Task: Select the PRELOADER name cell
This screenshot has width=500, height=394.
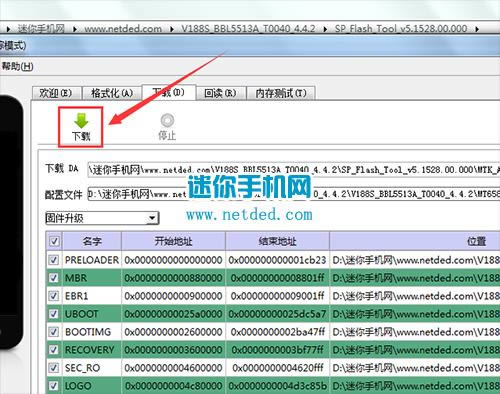Action: pos(92,260)
